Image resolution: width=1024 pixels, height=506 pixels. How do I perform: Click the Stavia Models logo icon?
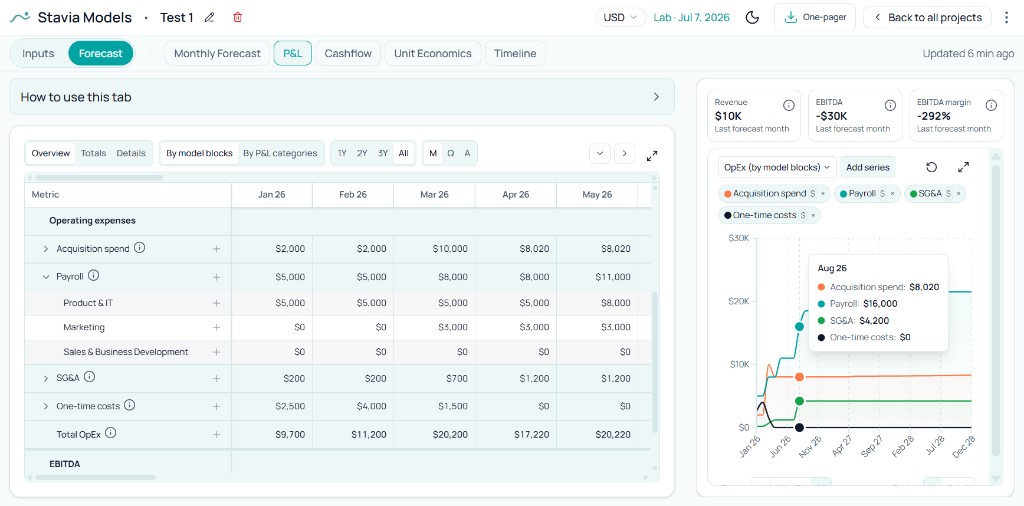[20, 18]
